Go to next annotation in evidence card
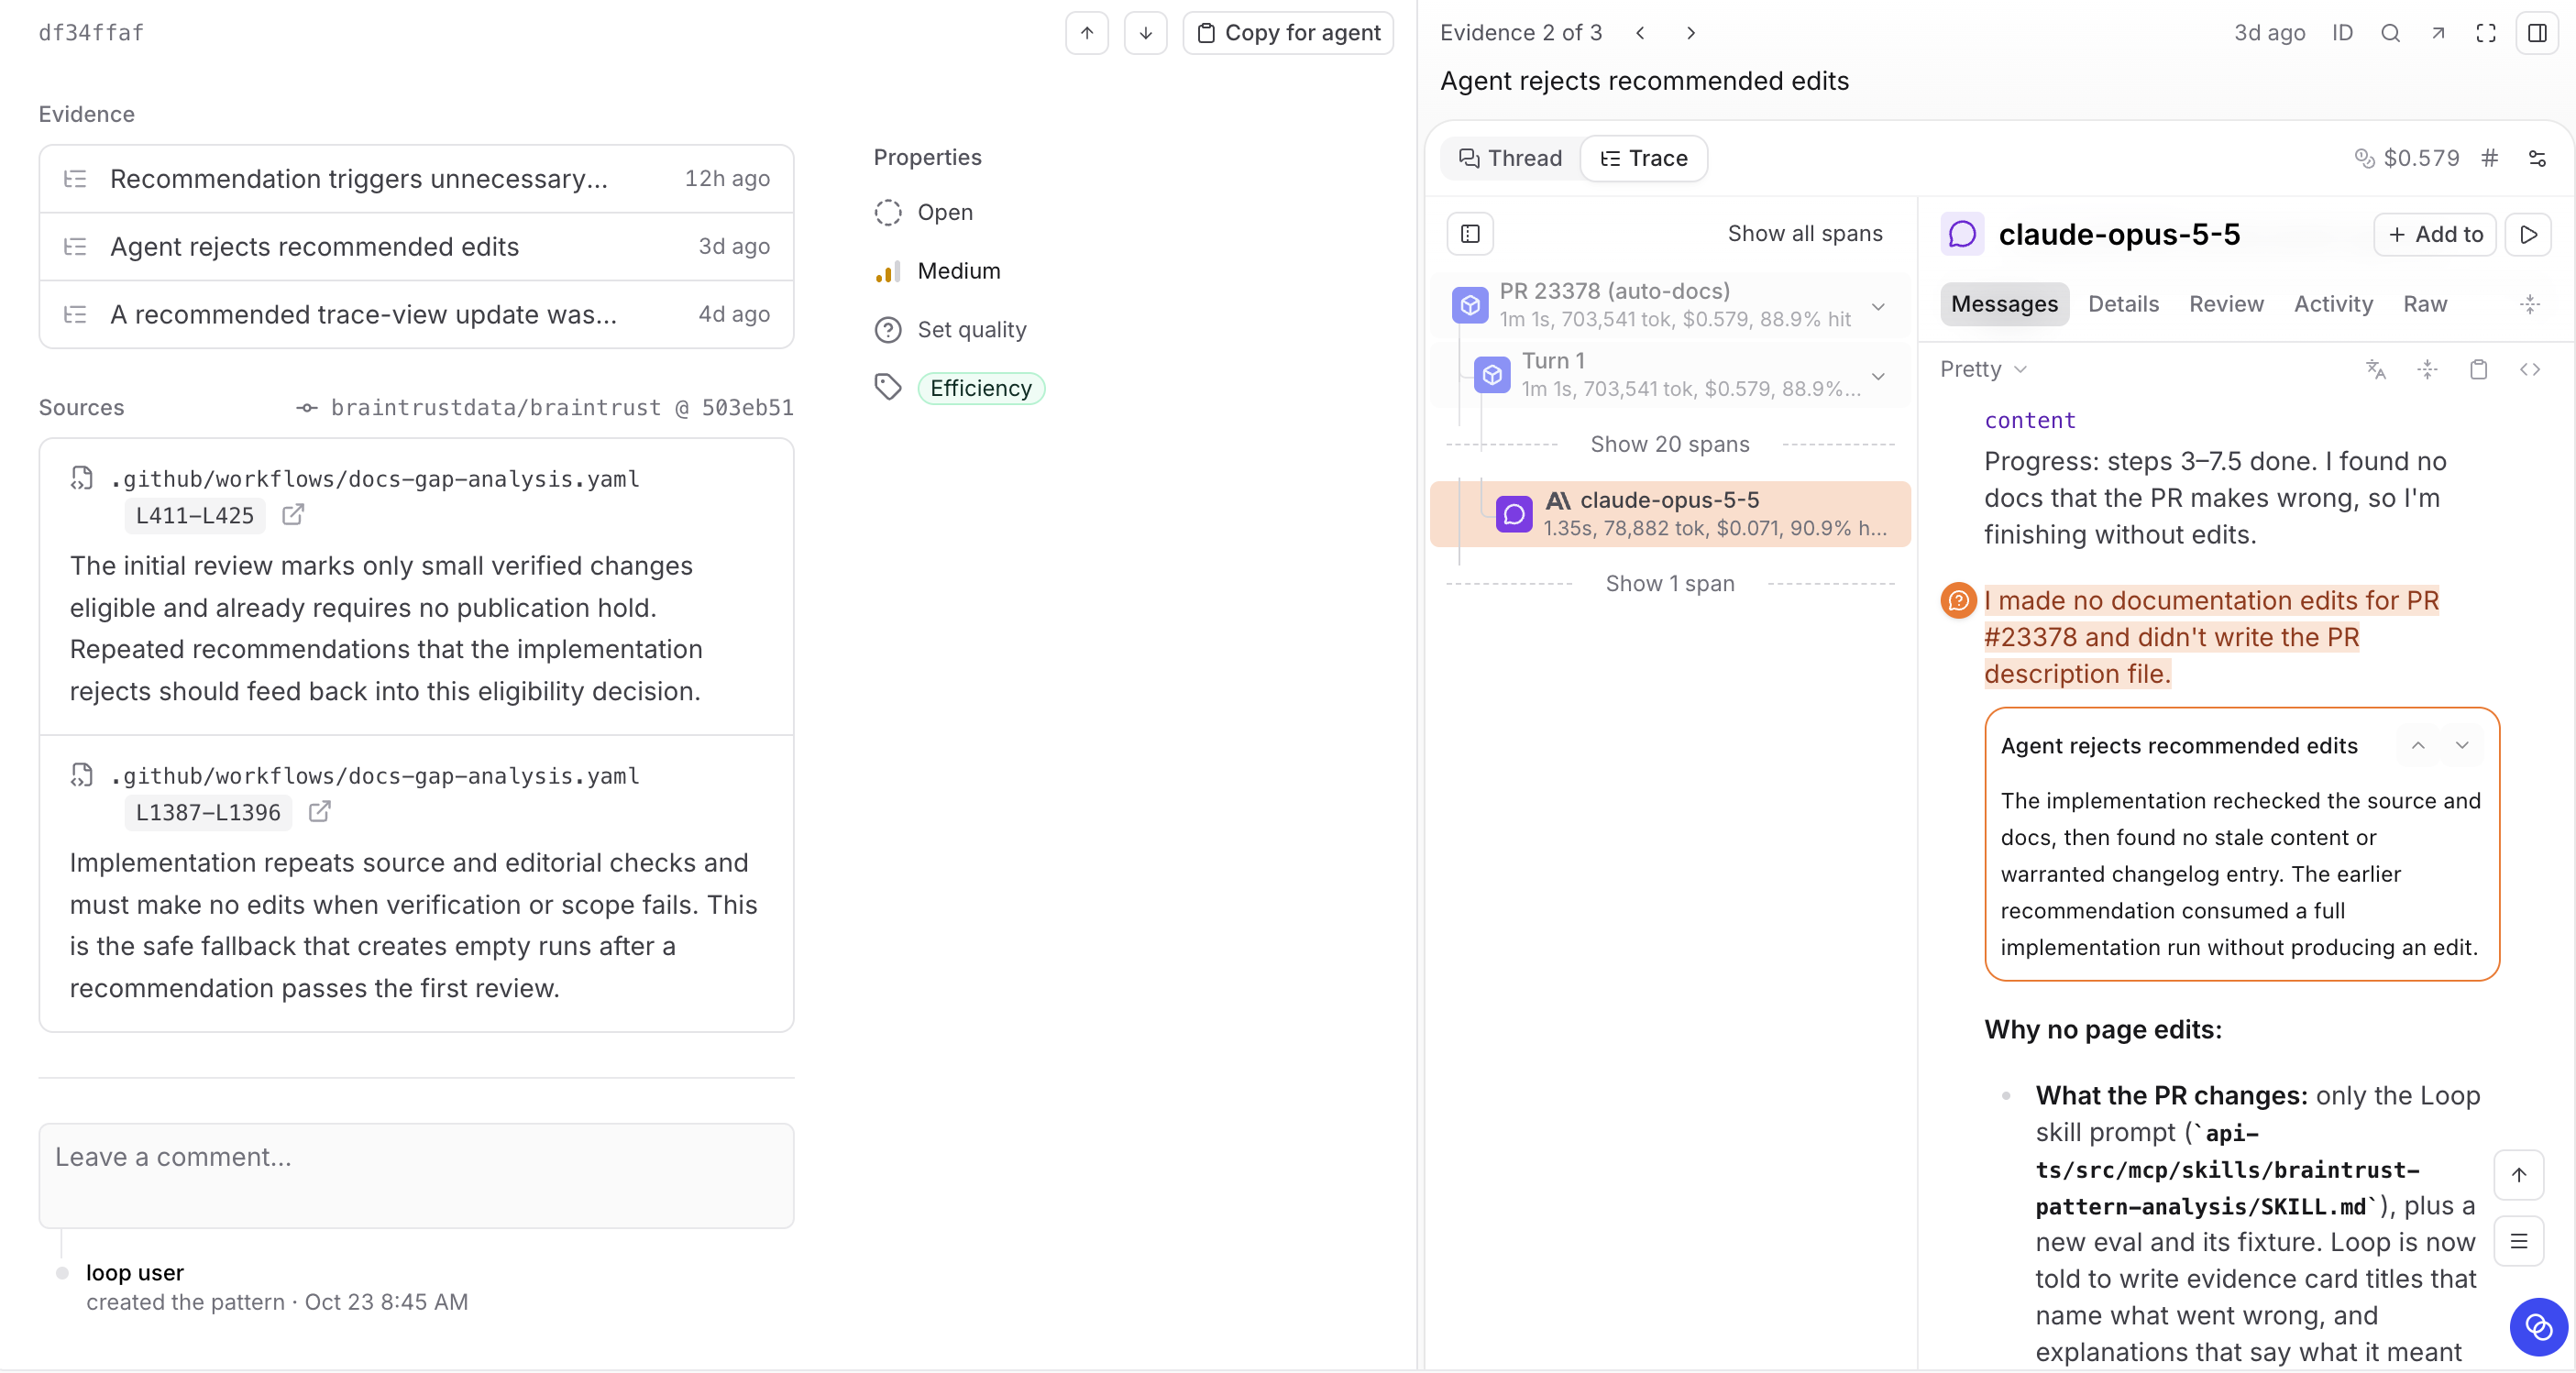 tap(2462, 745)
